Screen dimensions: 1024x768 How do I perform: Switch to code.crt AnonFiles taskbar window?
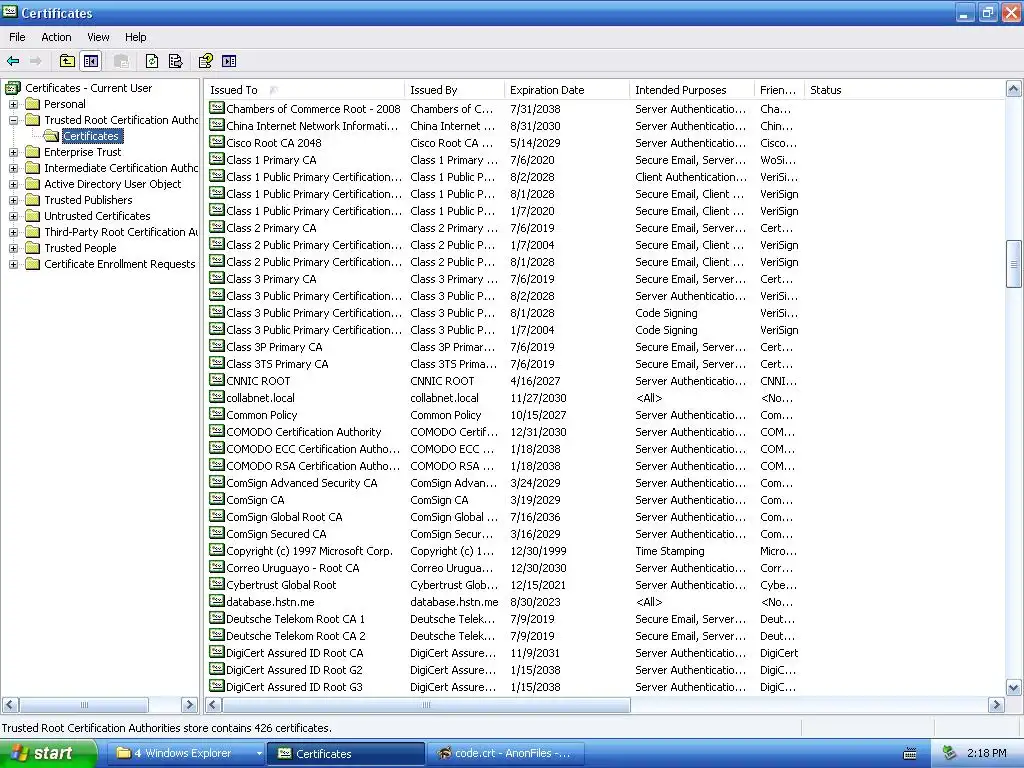pyautogui.click(x=506, y=753)
